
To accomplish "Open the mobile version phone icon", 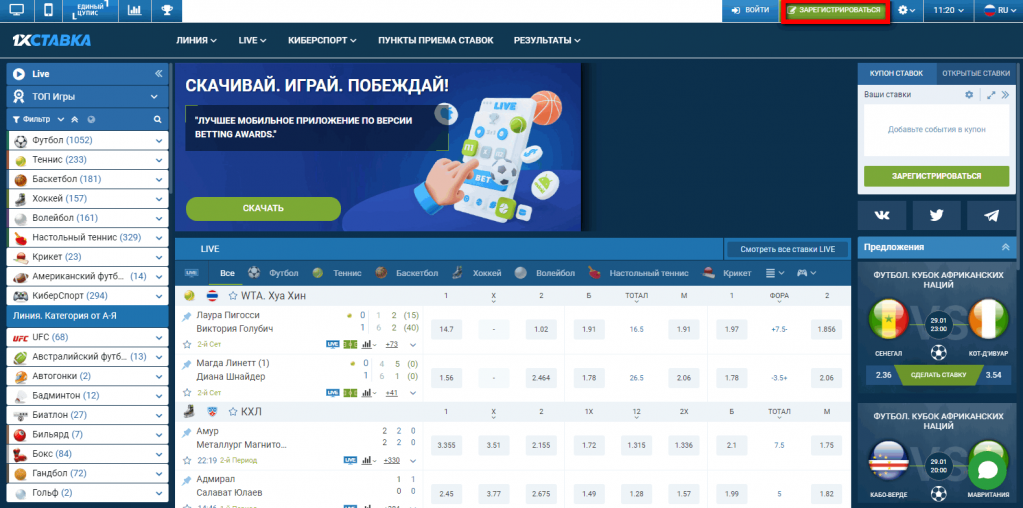I will click(48, 10).
